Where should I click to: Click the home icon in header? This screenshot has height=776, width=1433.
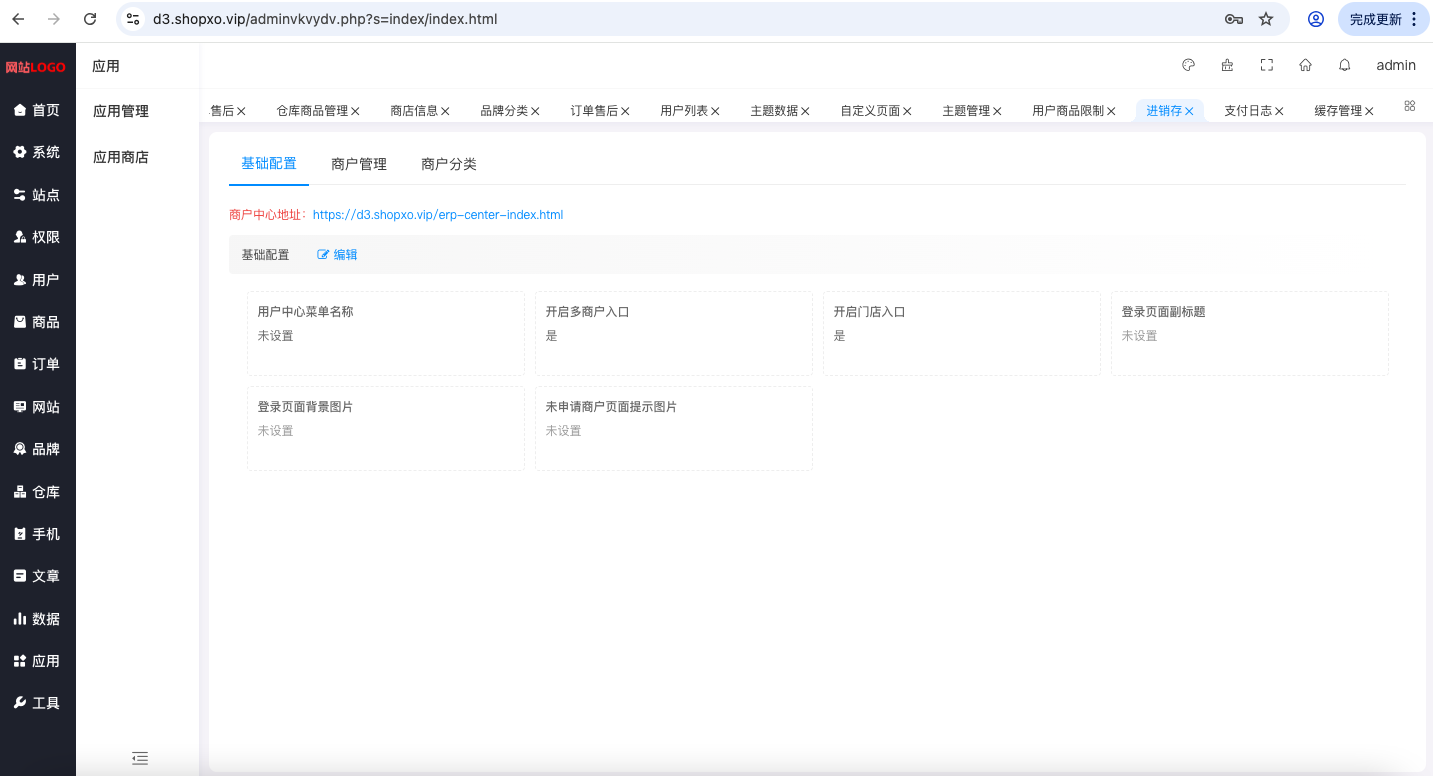[x=1305, y=65]
